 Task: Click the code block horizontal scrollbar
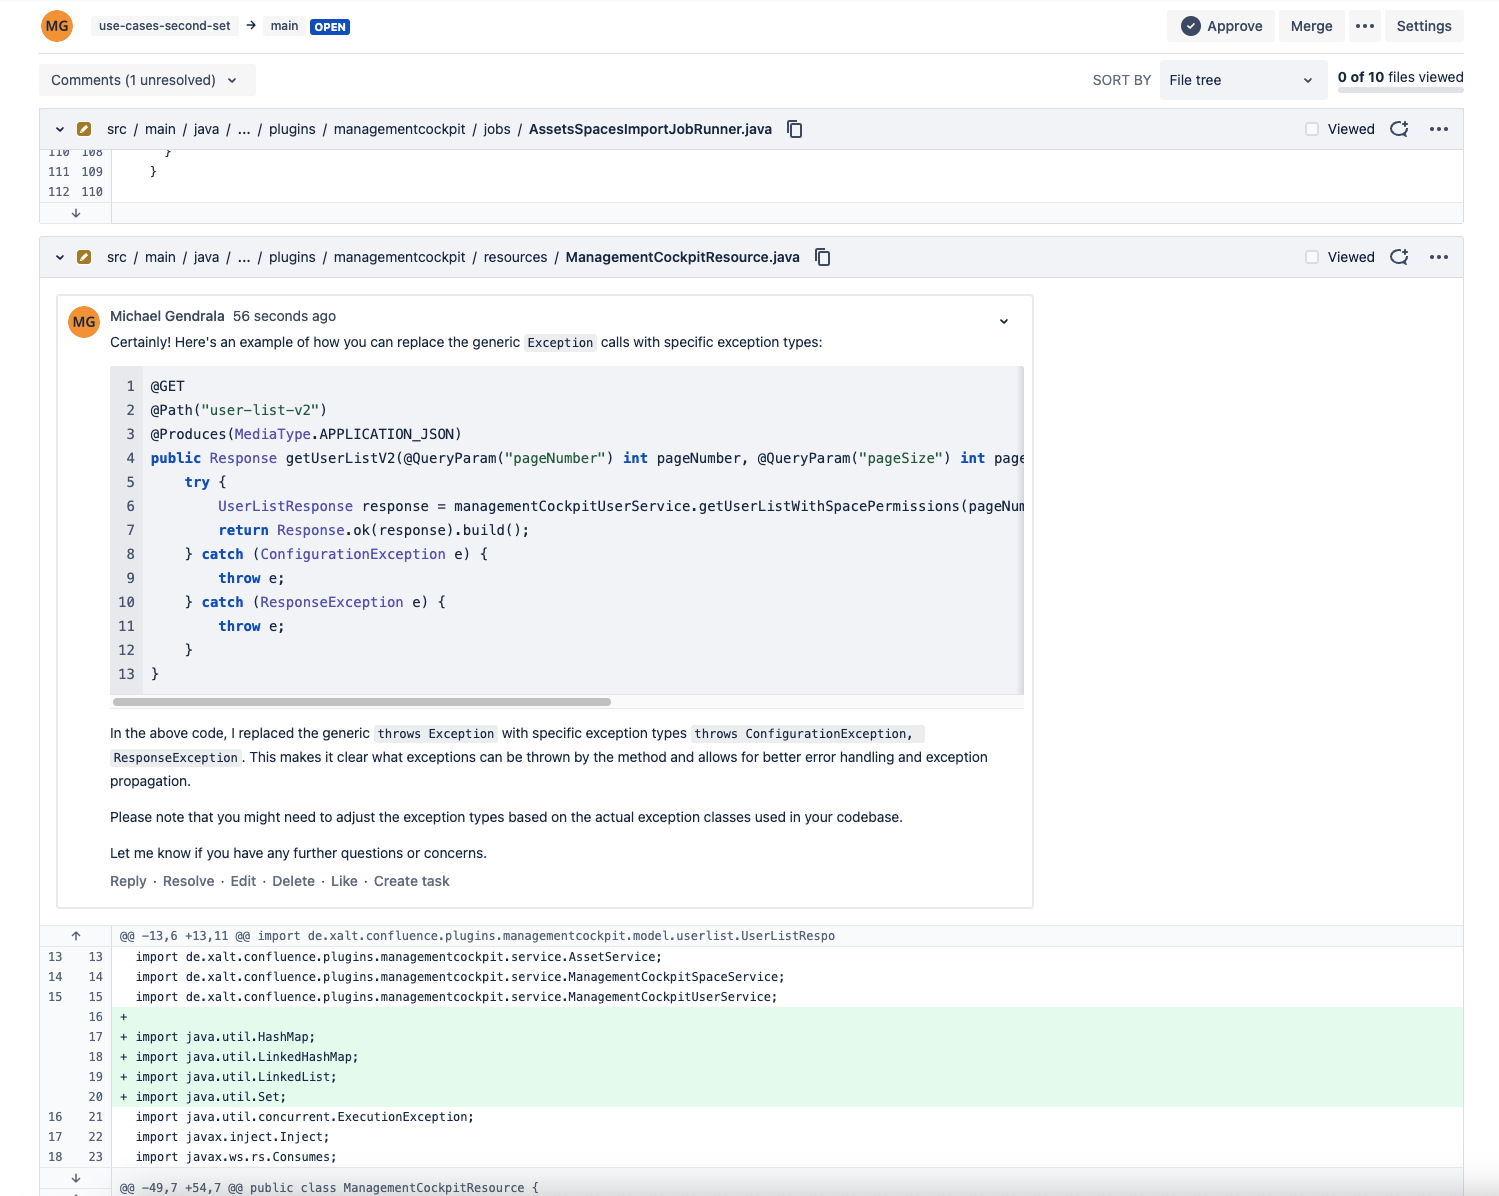tap(362, 702)
